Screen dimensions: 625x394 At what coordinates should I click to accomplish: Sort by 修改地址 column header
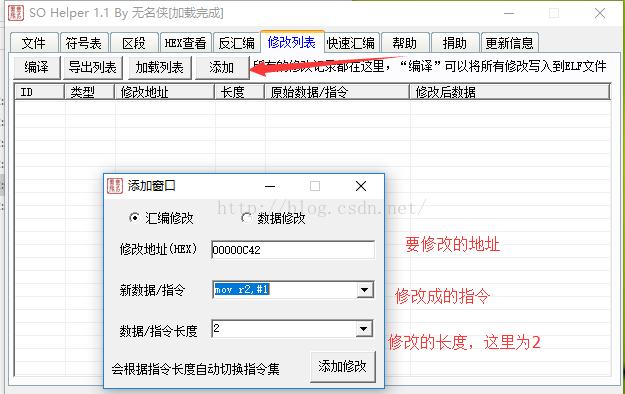coord(164,92)
